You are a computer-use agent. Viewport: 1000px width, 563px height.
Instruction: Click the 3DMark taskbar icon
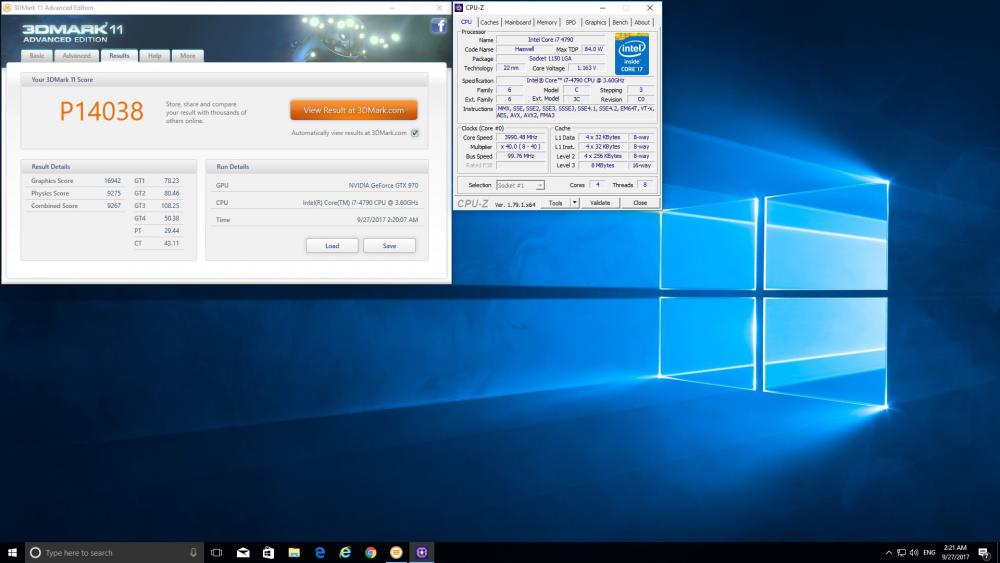point(396,552)
